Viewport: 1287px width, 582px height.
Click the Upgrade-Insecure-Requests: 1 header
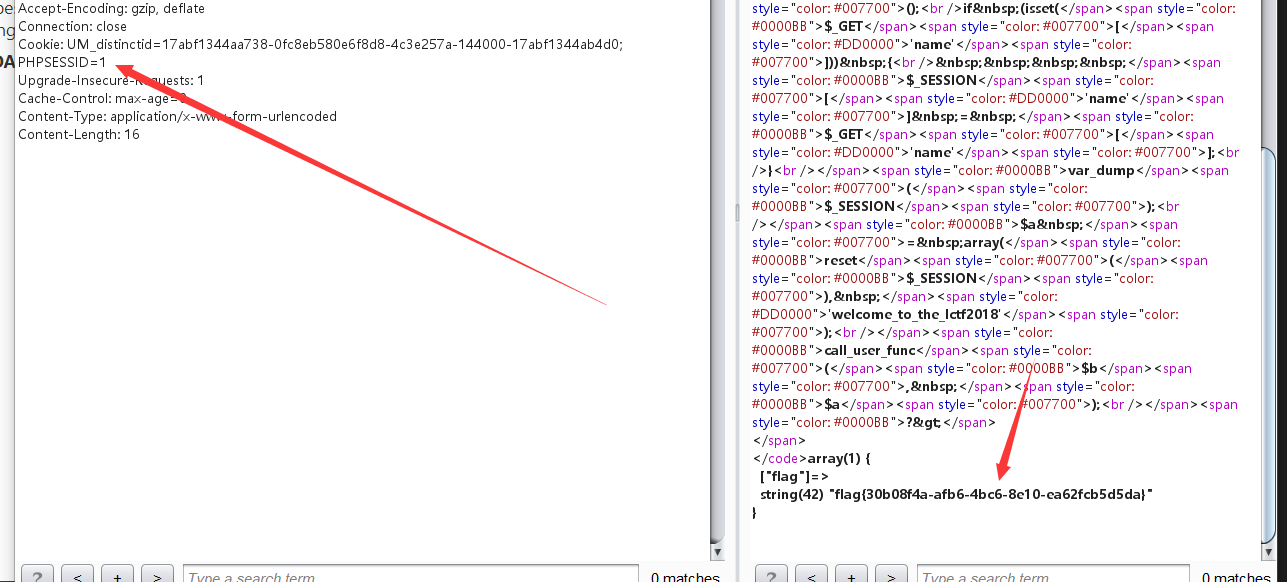[111, 80]
